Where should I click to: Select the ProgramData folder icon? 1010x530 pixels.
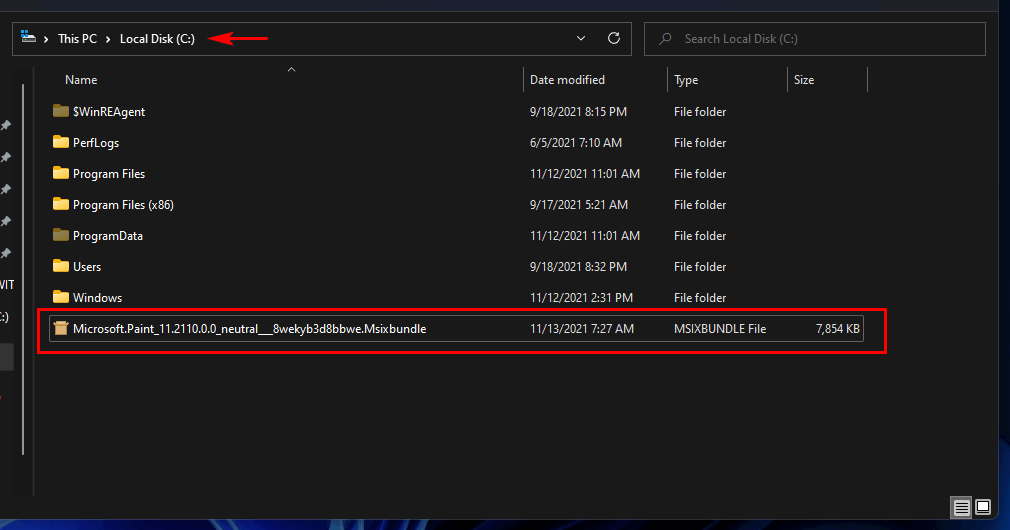61,234
